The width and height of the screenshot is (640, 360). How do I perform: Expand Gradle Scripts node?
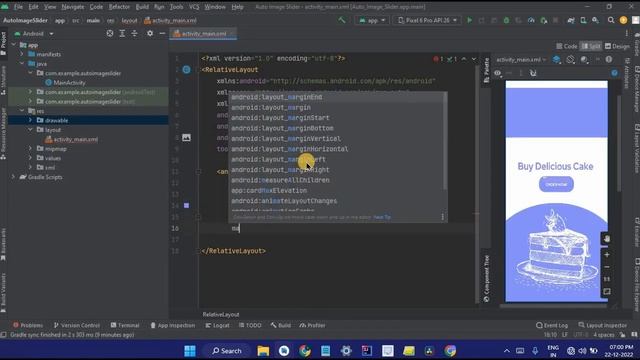(13, 177)
